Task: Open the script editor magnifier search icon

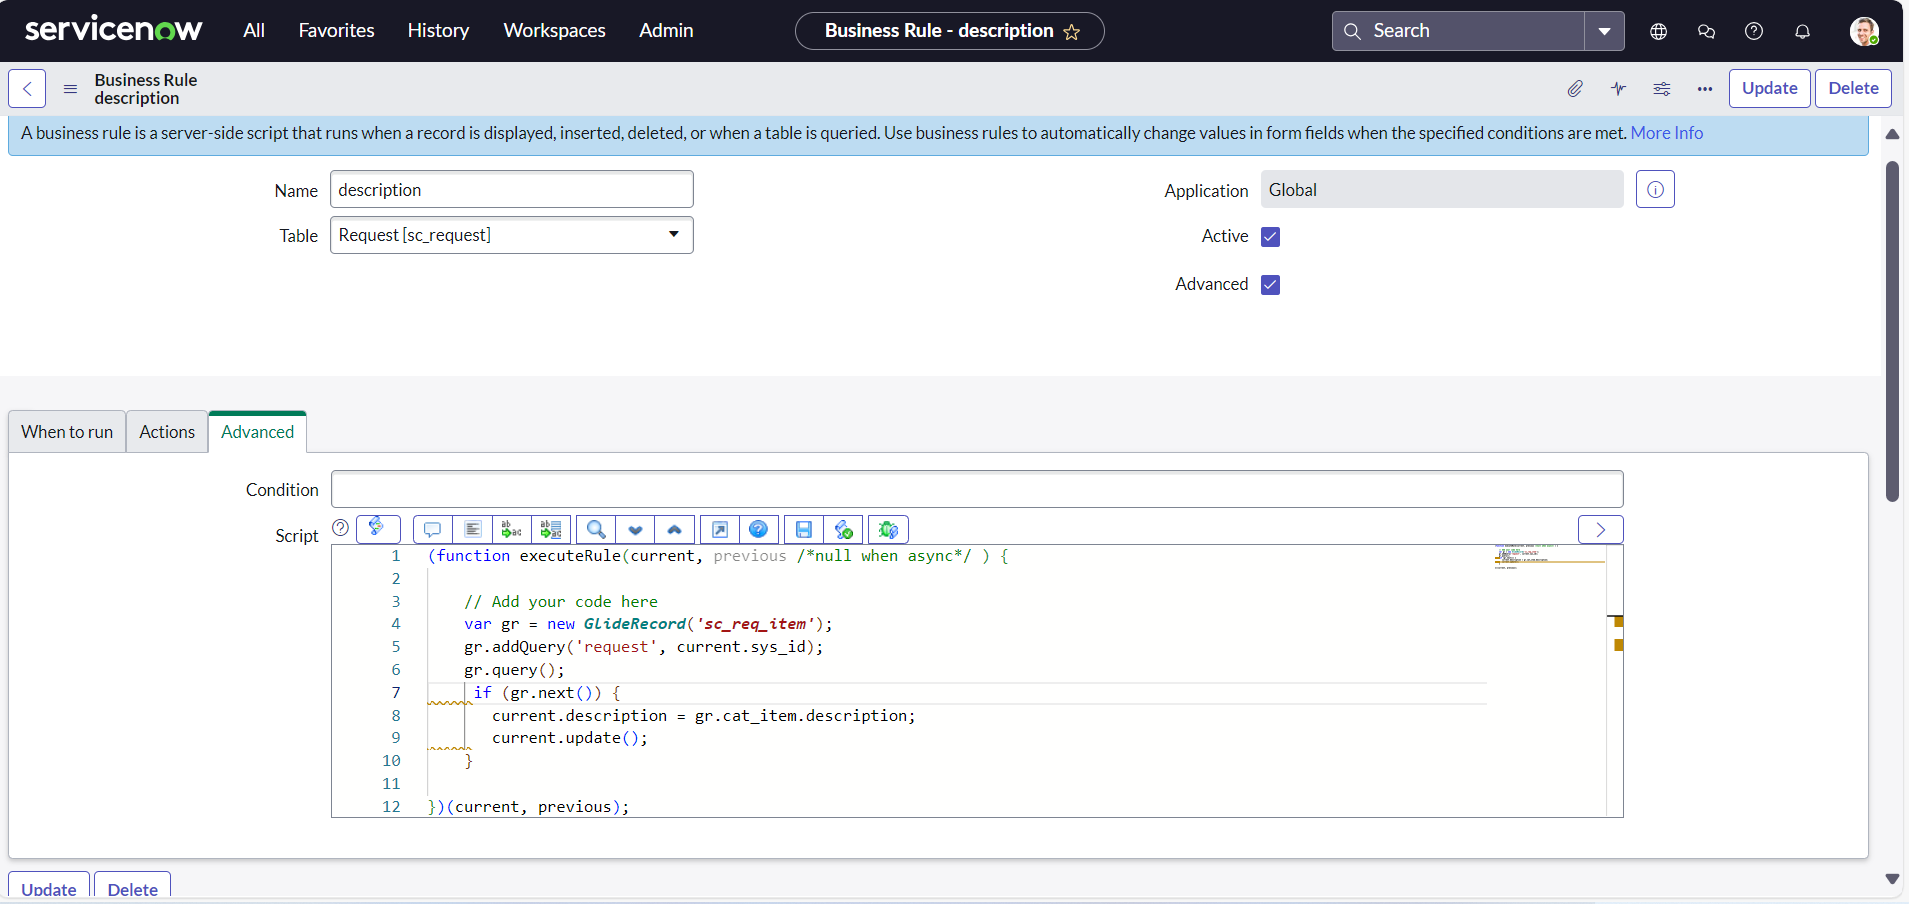Action: (596, 529)
